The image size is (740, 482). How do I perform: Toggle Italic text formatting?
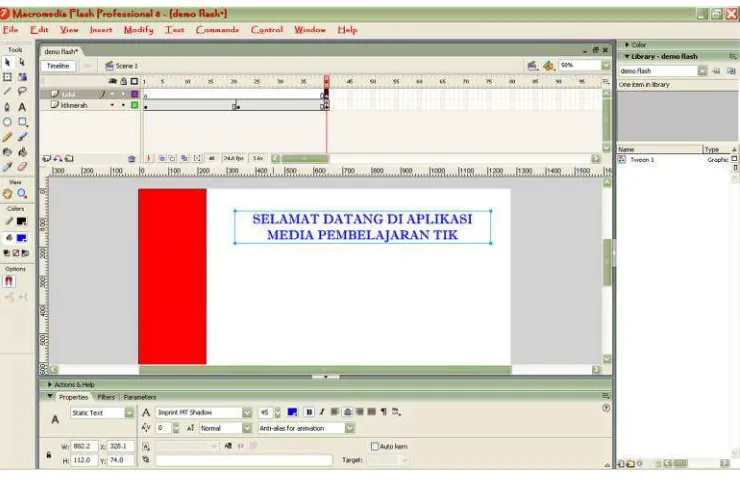pos(322,412)
